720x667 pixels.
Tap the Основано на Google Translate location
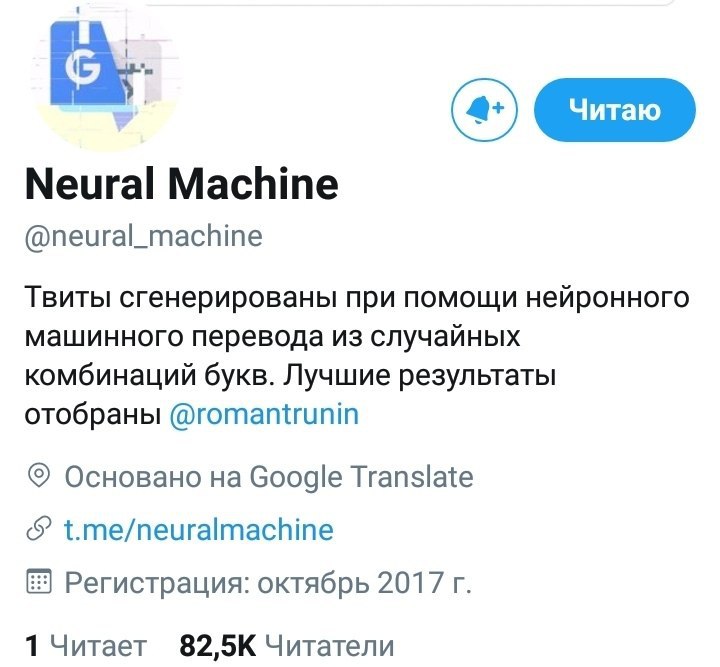[269, 476]
